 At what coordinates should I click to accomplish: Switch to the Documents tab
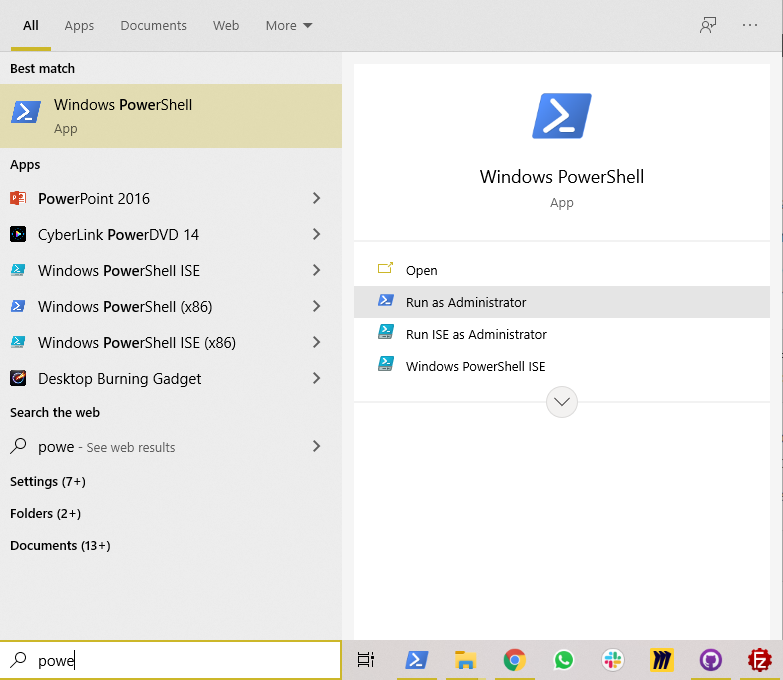click(153, 25)
